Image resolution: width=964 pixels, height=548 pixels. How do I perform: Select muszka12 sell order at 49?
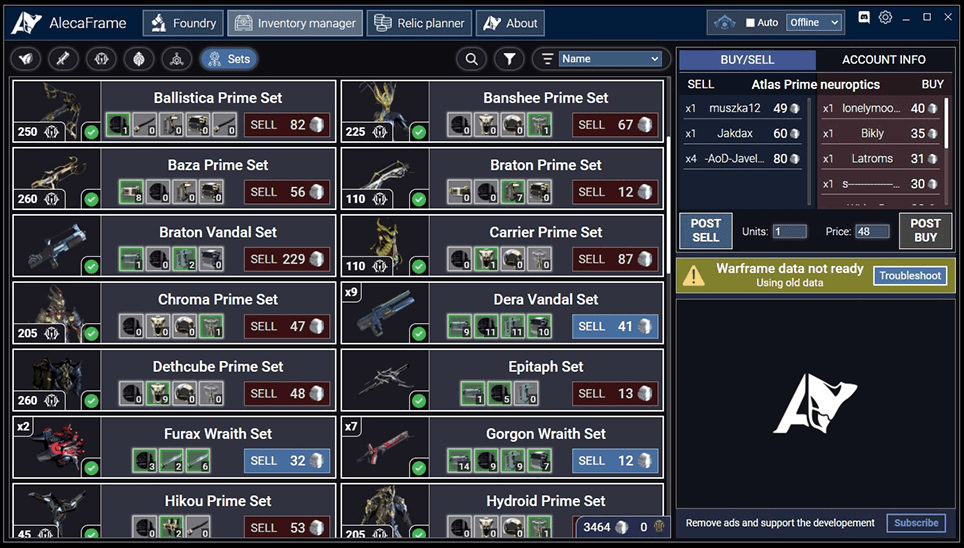point(743,108)
